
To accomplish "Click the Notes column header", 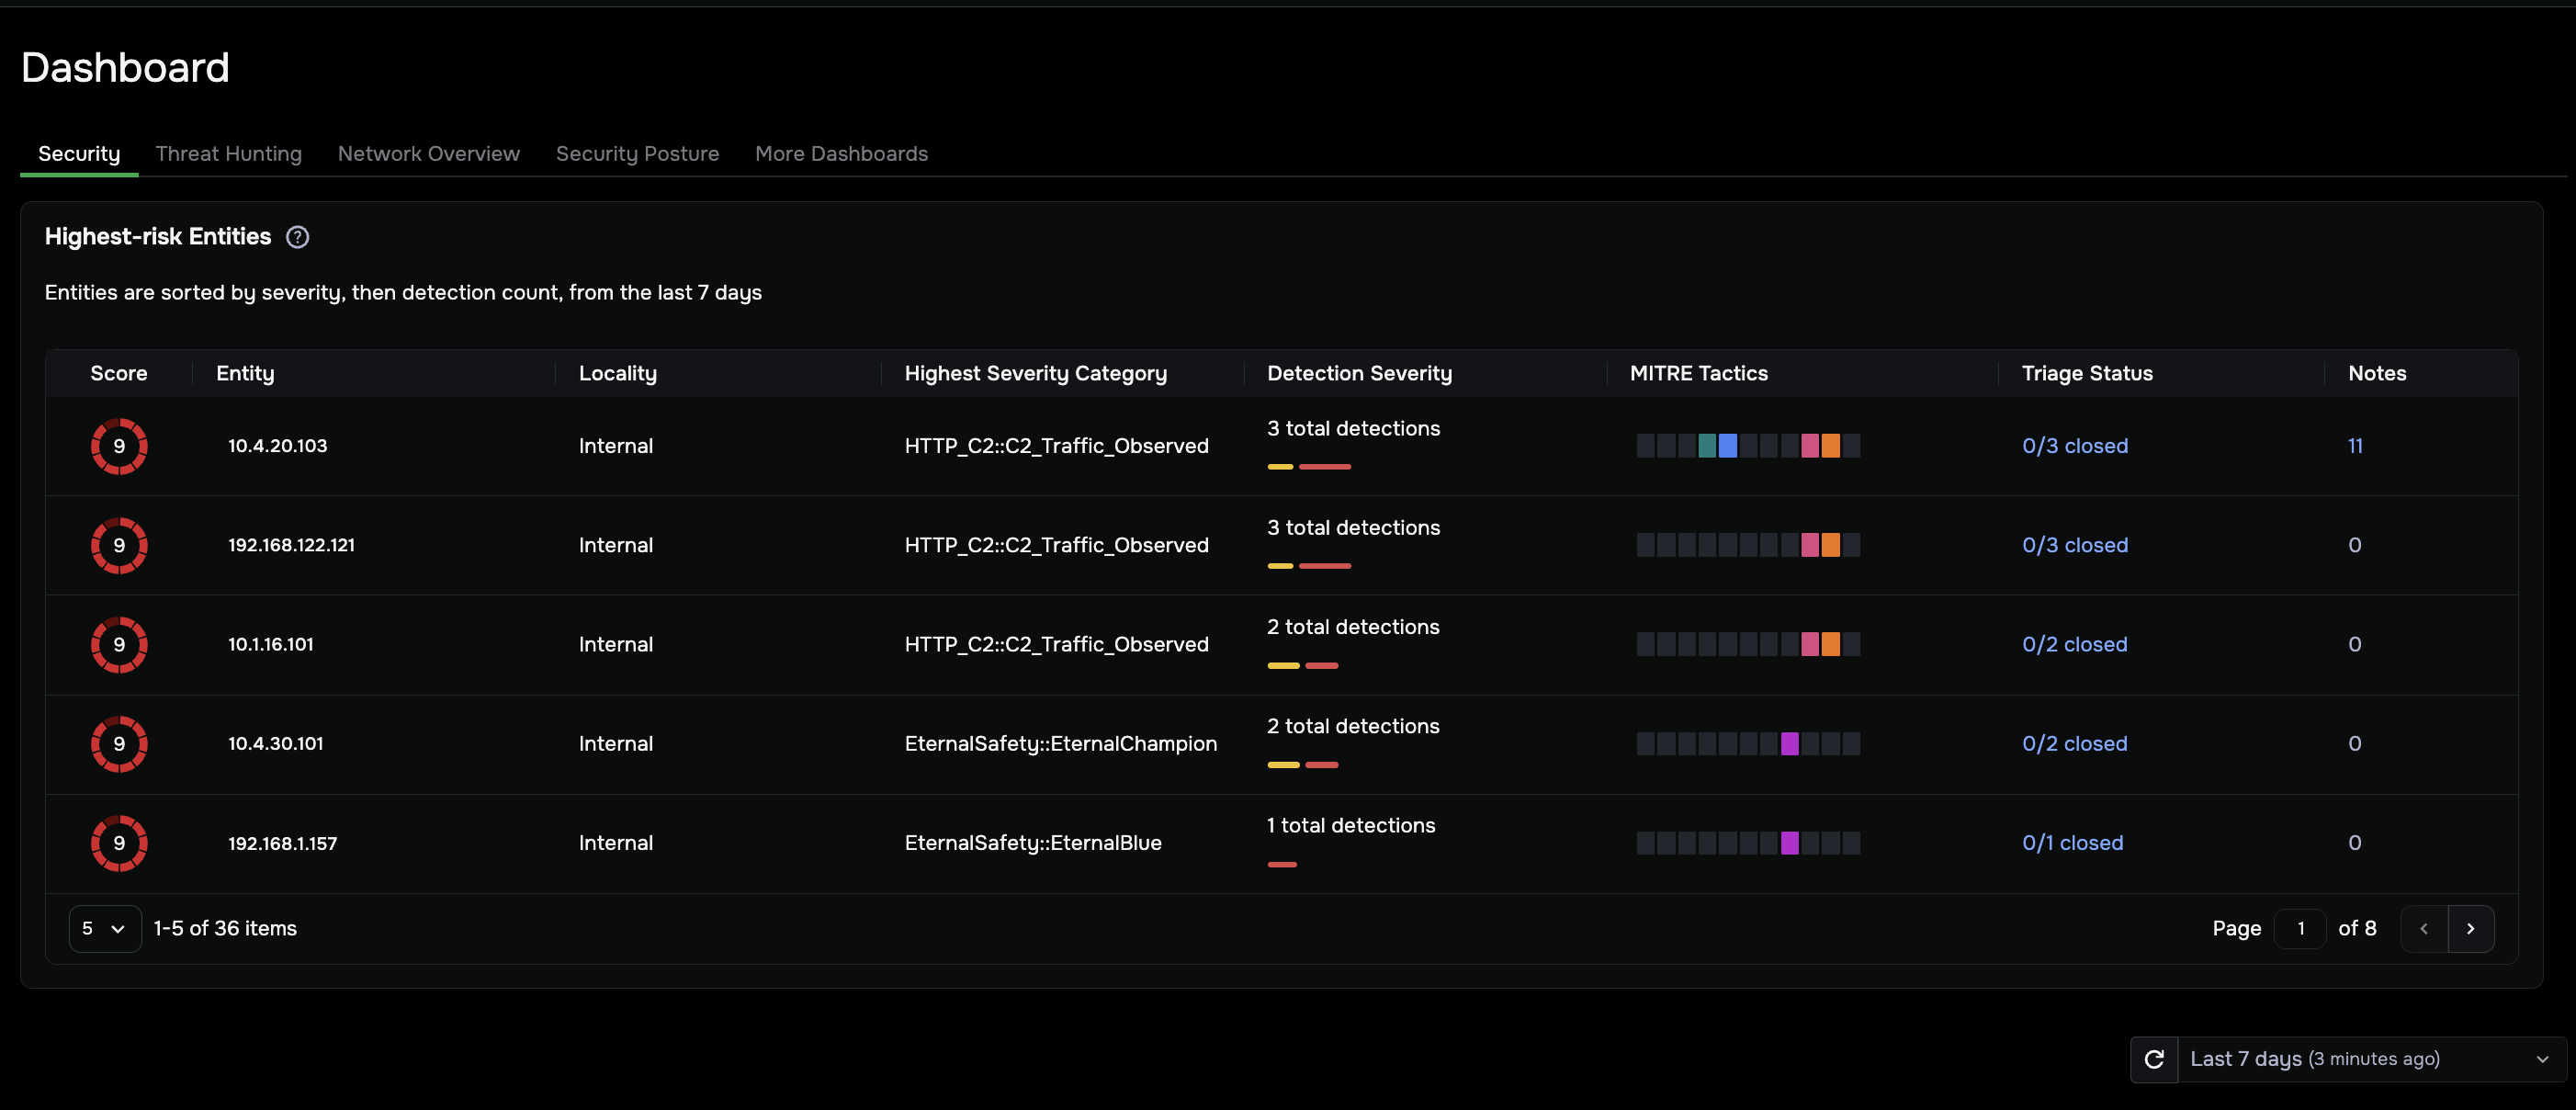I will (x=2377, y=373).
